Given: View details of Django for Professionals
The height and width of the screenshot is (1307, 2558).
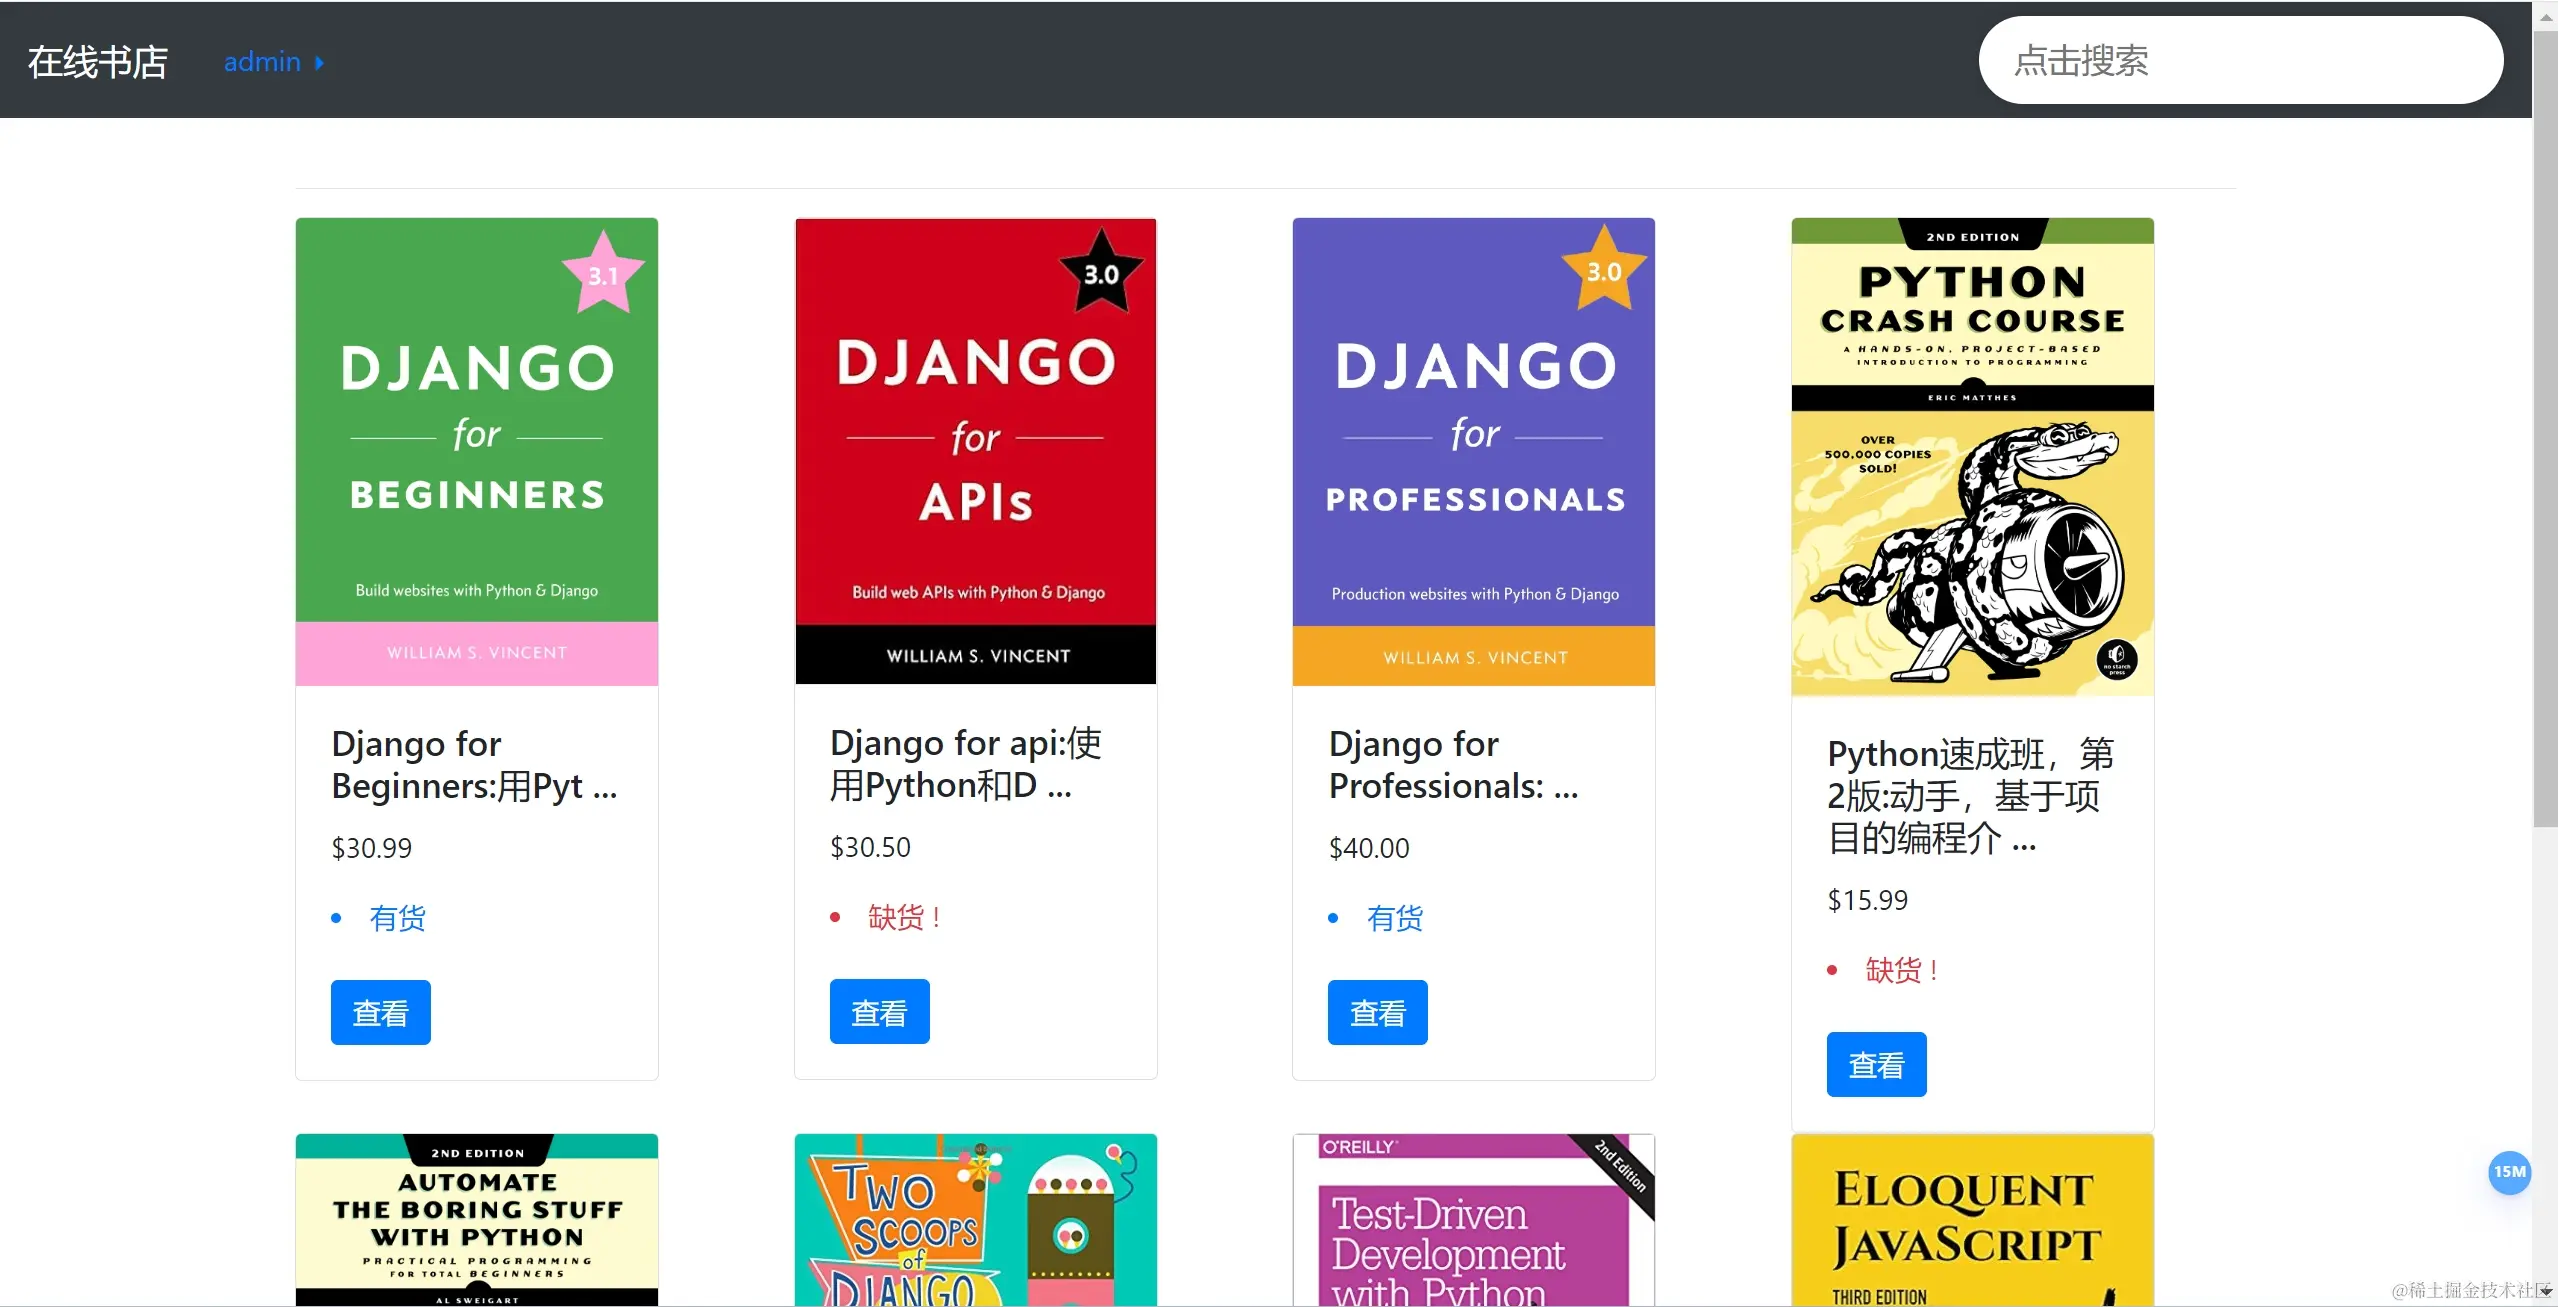Looking at the screenshot, I should 1377,1012.
